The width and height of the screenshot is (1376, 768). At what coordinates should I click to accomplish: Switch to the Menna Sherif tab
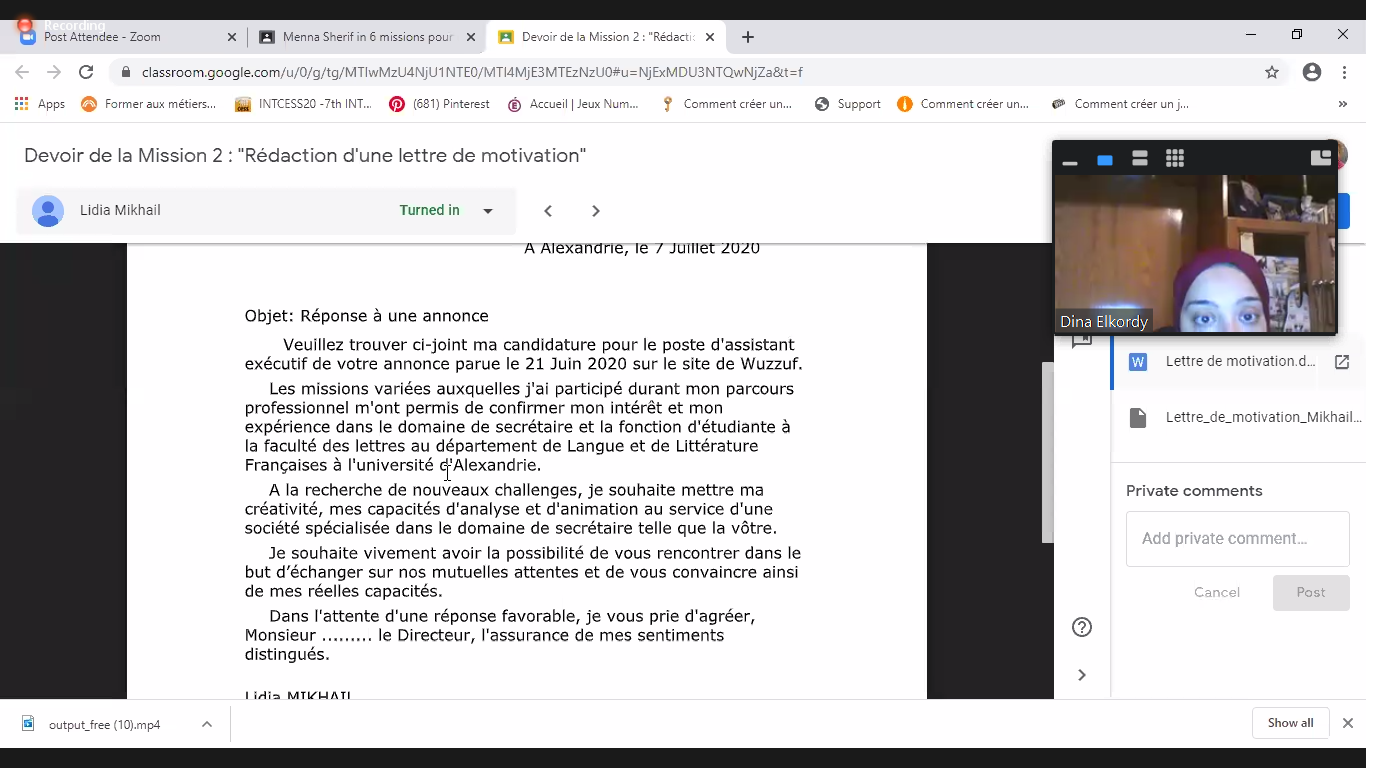(367, 37)
